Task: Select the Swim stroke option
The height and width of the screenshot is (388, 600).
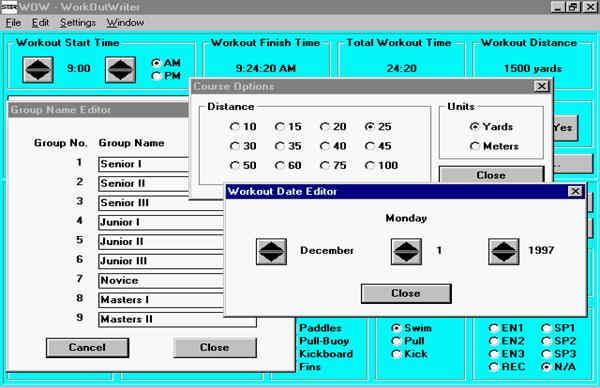Action: pyautogui.click(x=411, y=328)
